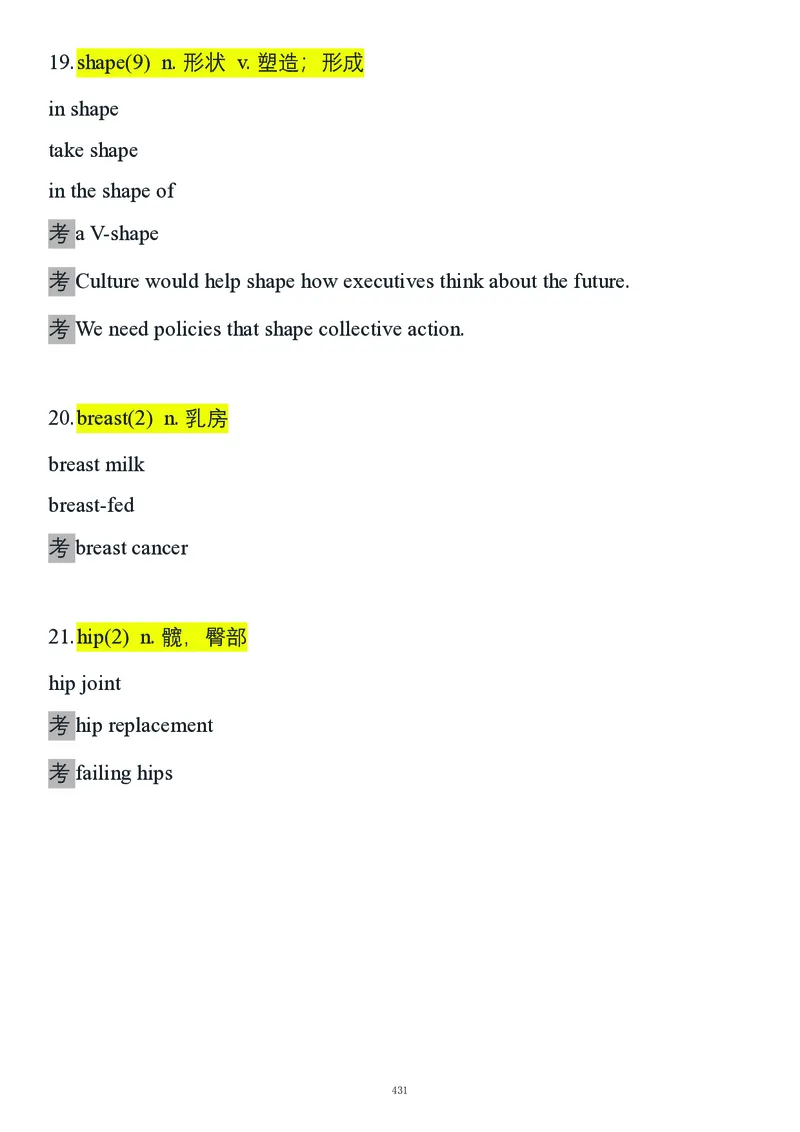800x1132 pixels.
Task: Click the sentence about executives and the future
Action: tap(352, 282)
